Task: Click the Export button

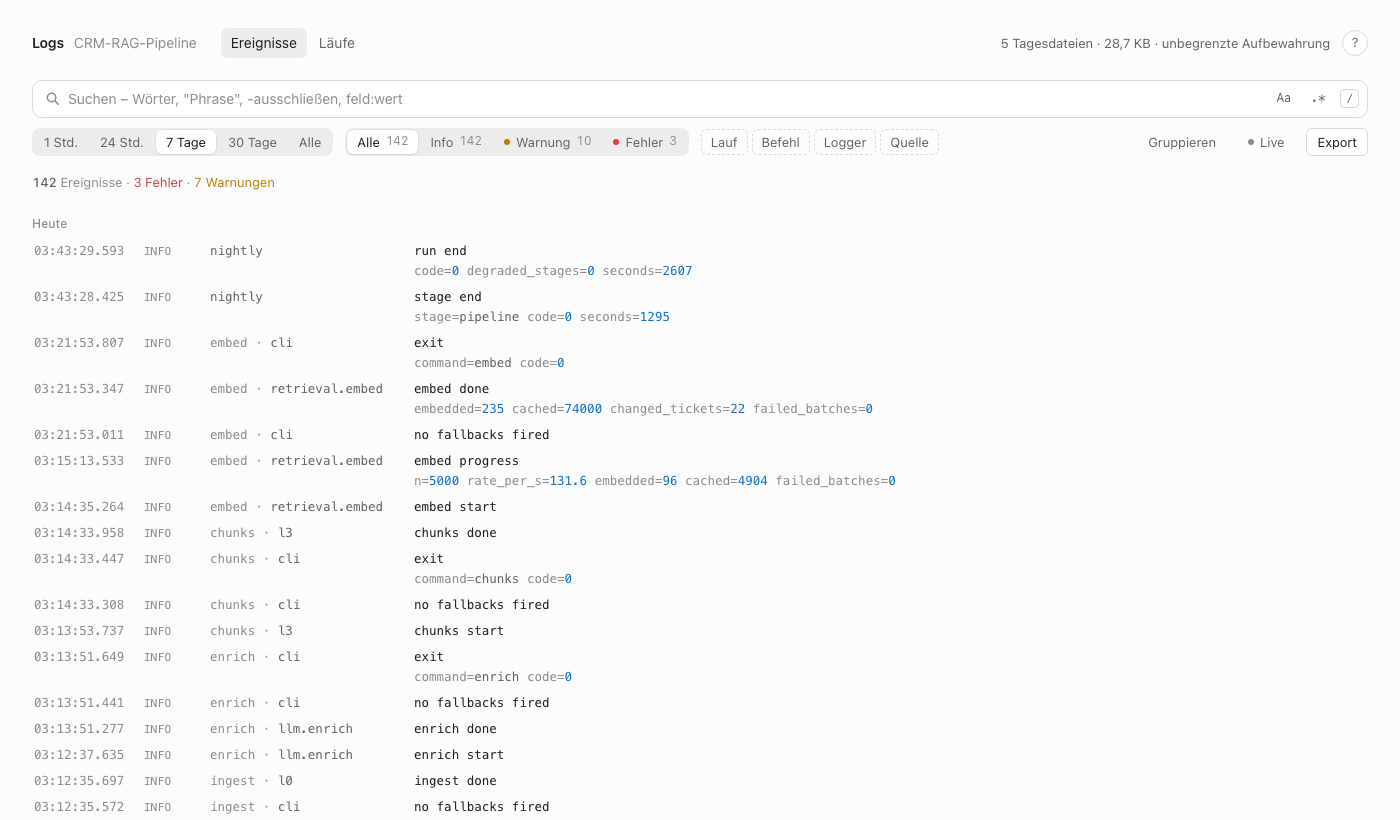Action: click(x=1336, y=142)
